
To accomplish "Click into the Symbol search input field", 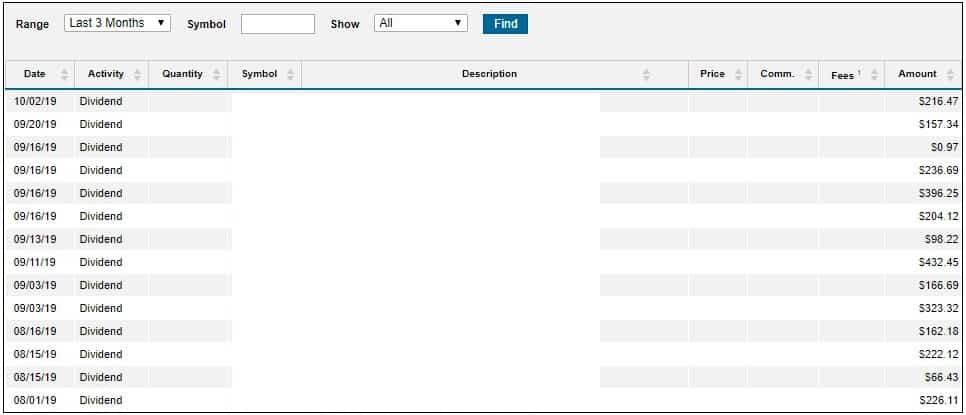I will [x=278, y=24].
